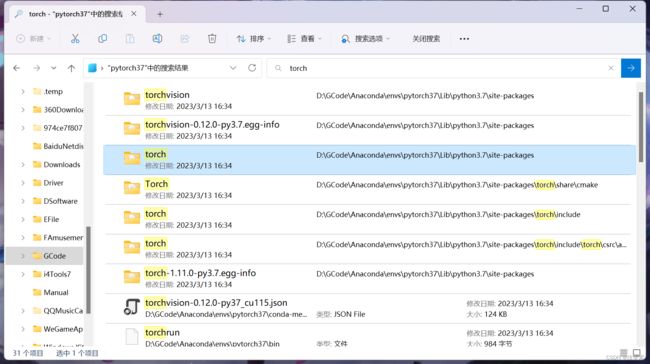The height and width of the screenshot is (364, 650).
Task: Select torchvision-0.12.0-py3.7.egg-info folder
Action: [369, 130]
